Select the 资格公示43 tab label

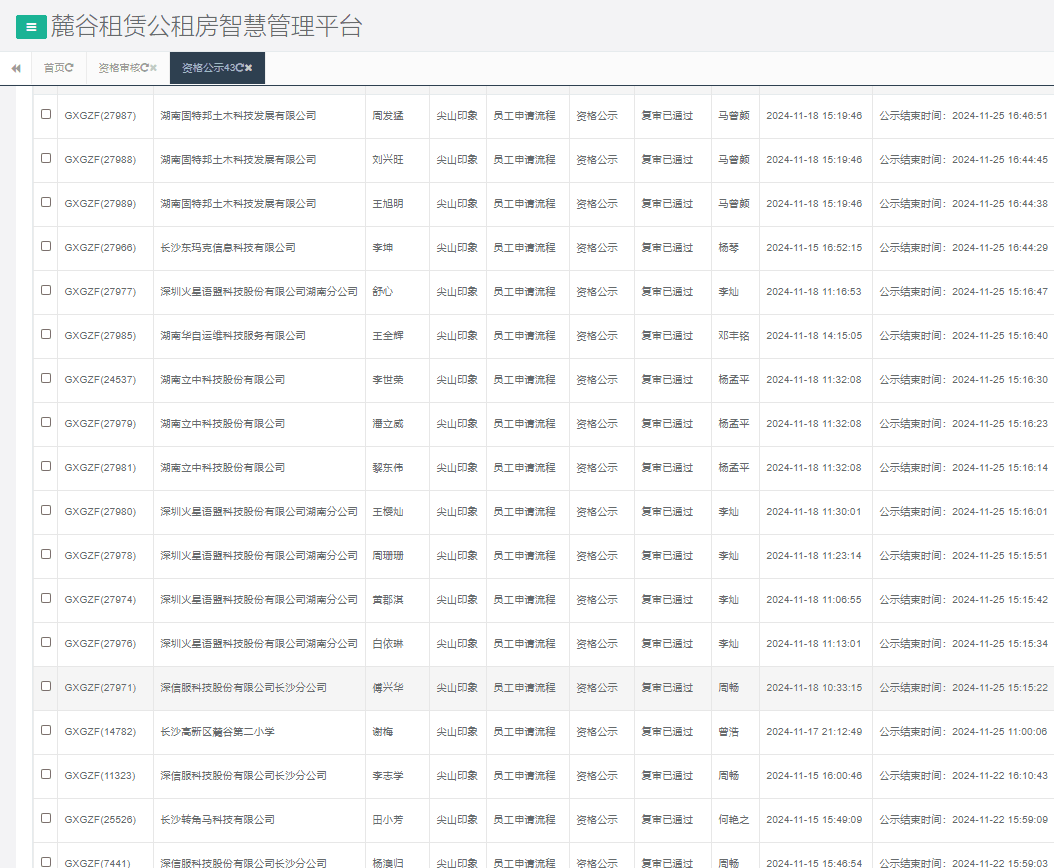[207, 68]
